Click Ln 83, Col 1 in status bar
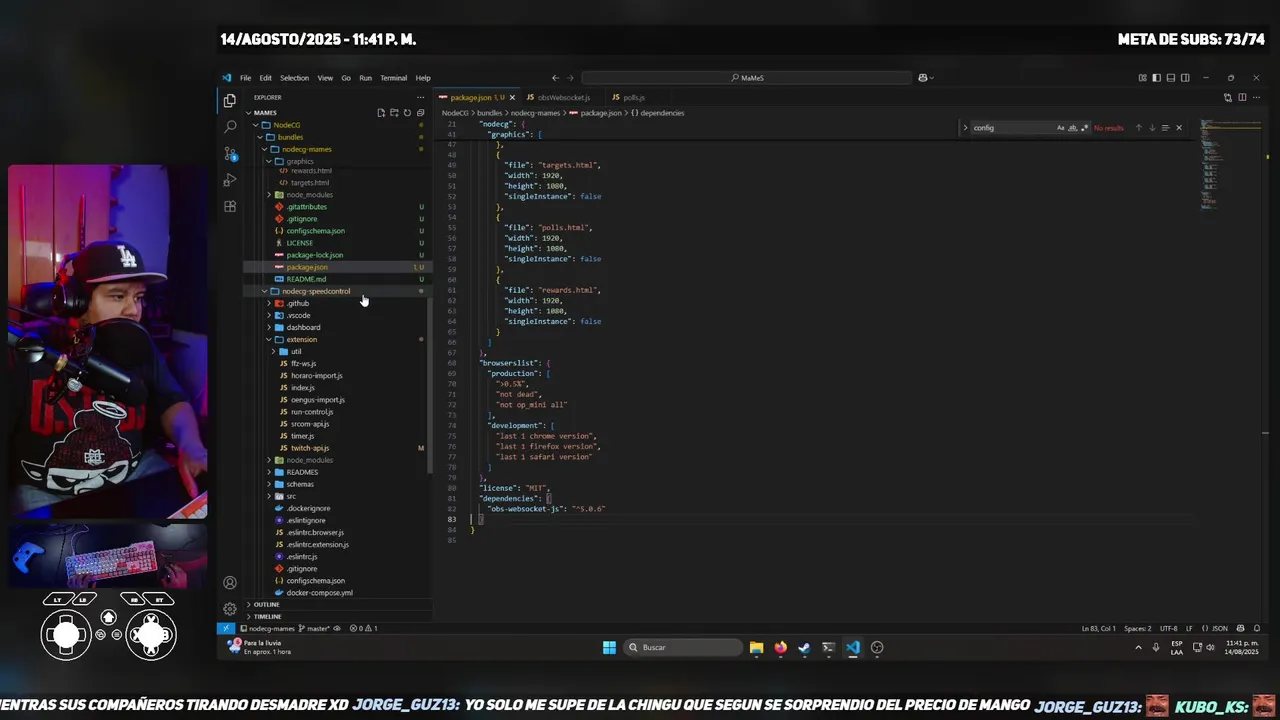 [x=1098, y=628]
